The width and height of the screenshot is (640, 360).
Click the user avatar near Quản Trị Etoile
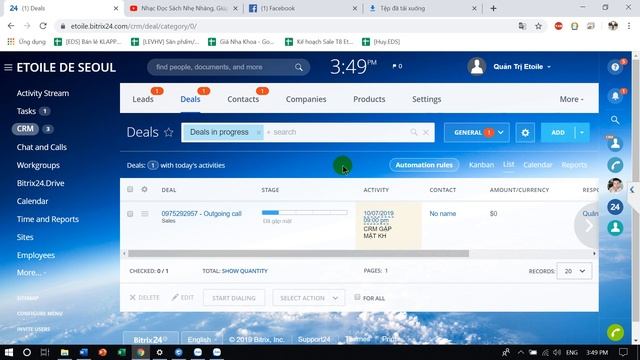[x=477, y=67]
